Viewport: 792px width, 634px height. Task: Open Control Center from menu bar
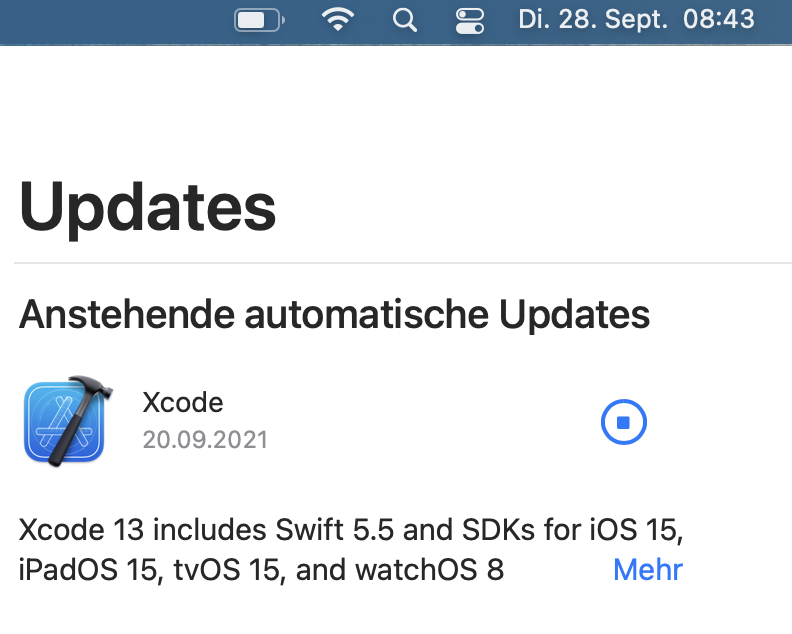click(468, 20)
